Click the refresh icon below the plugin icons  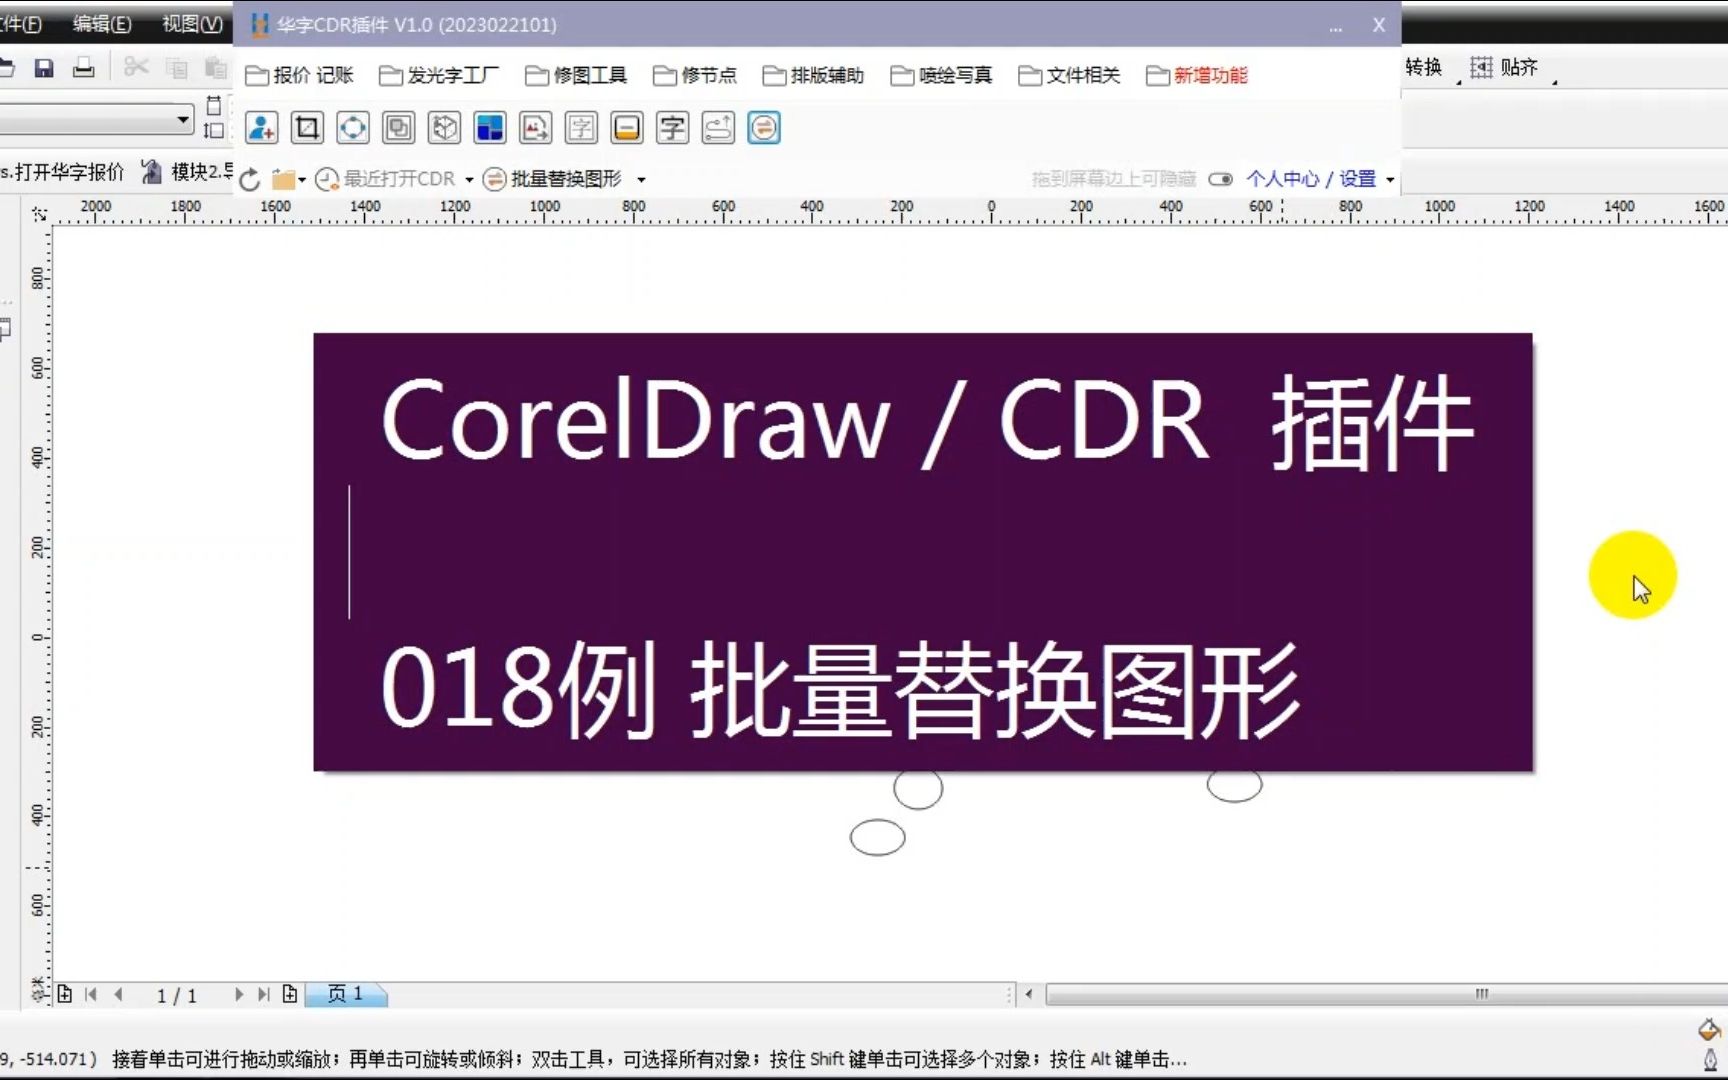pyautogui.click(x=248, y=180)
